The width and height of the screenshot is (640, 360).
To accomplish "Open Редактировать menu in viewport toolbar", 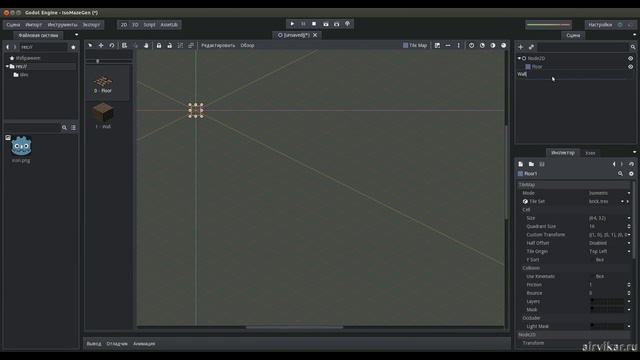I will 218,45.
